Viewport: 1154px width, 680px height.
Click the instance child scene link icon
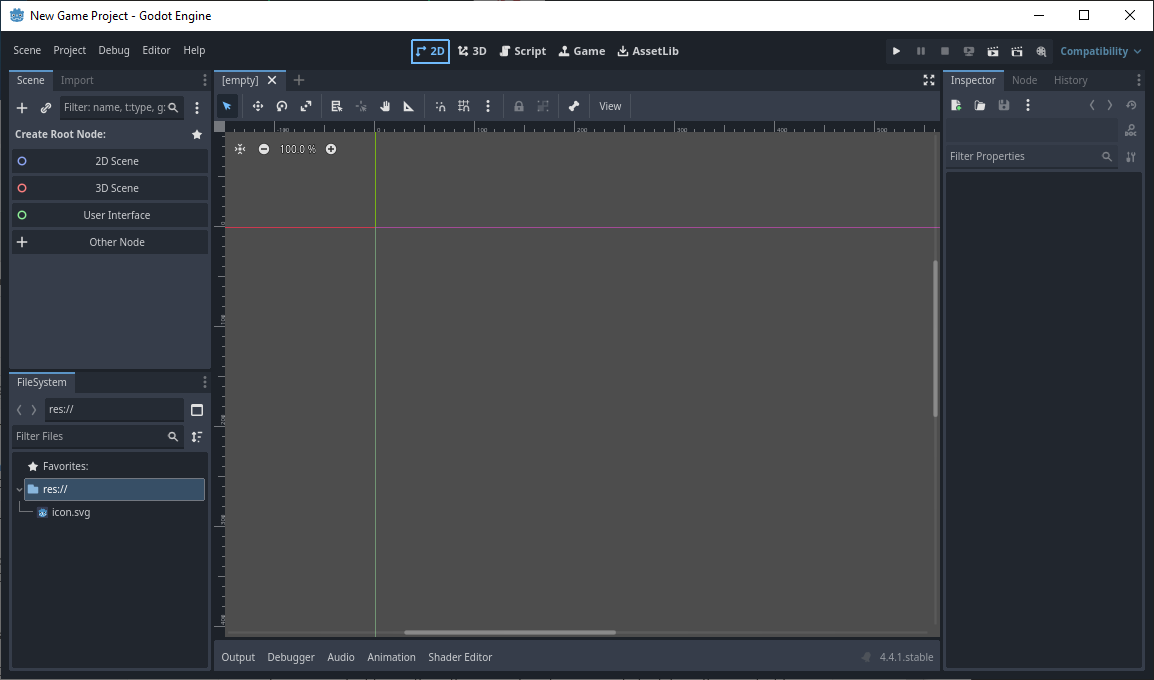point(46,108)
